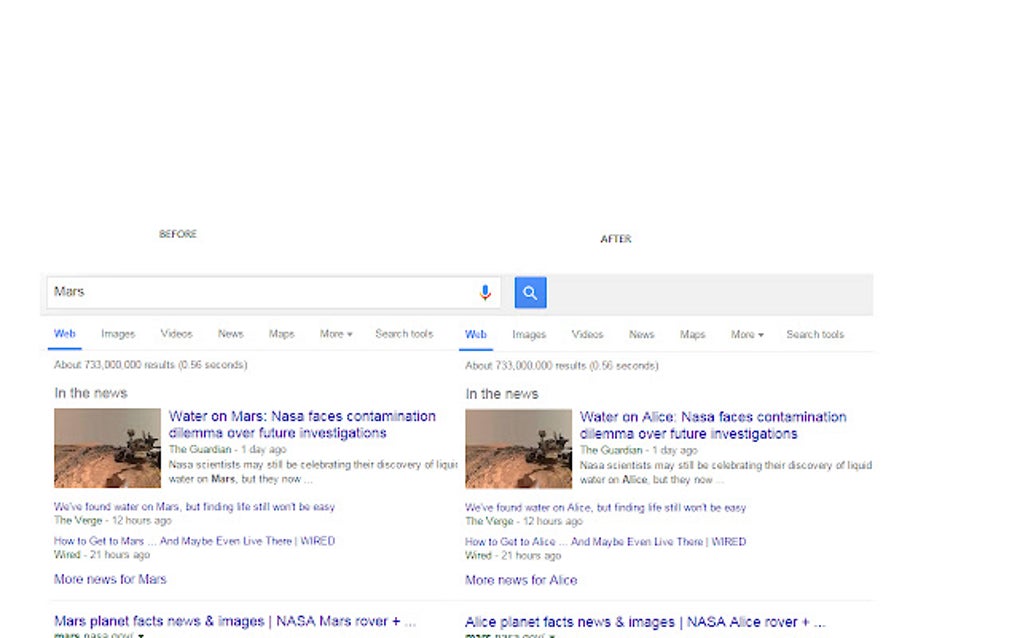
Task: Expand dropdown arrow under Mars planet facts result
Action: pyautogui.click(x=141, y=635)
